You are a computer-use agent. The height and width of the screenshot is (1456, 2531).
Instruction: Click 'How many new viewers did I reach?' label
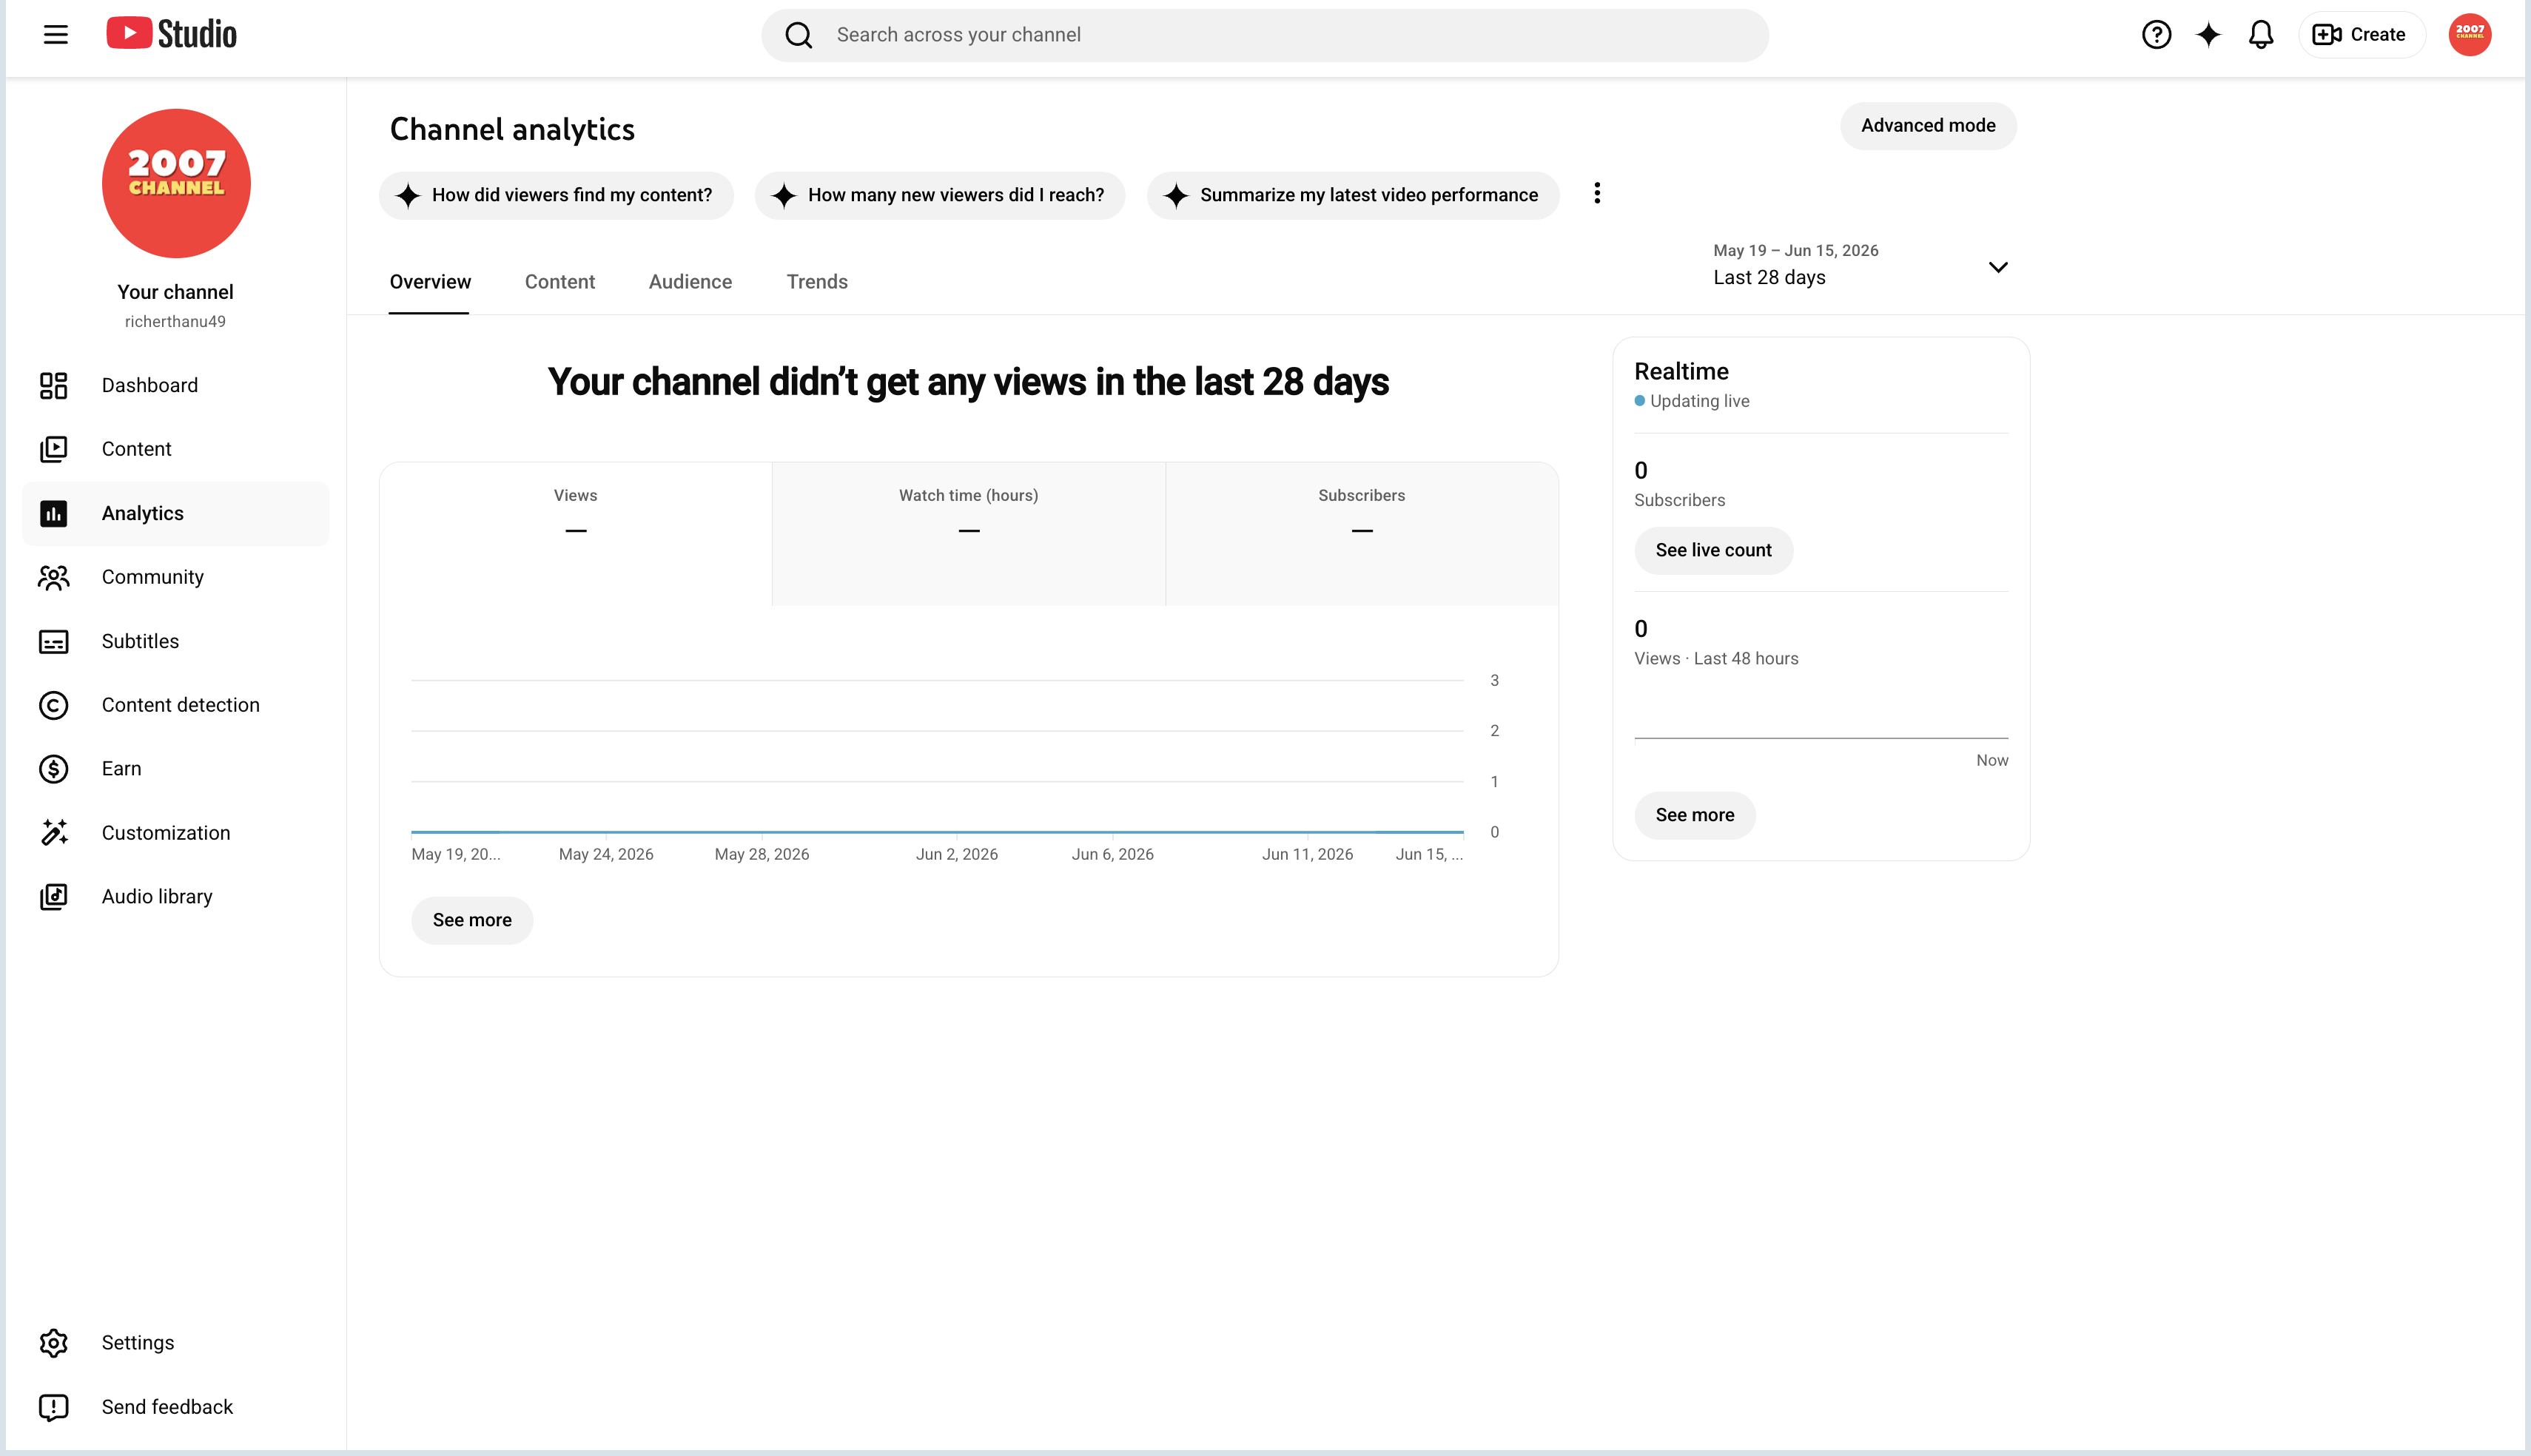point(956,195)
